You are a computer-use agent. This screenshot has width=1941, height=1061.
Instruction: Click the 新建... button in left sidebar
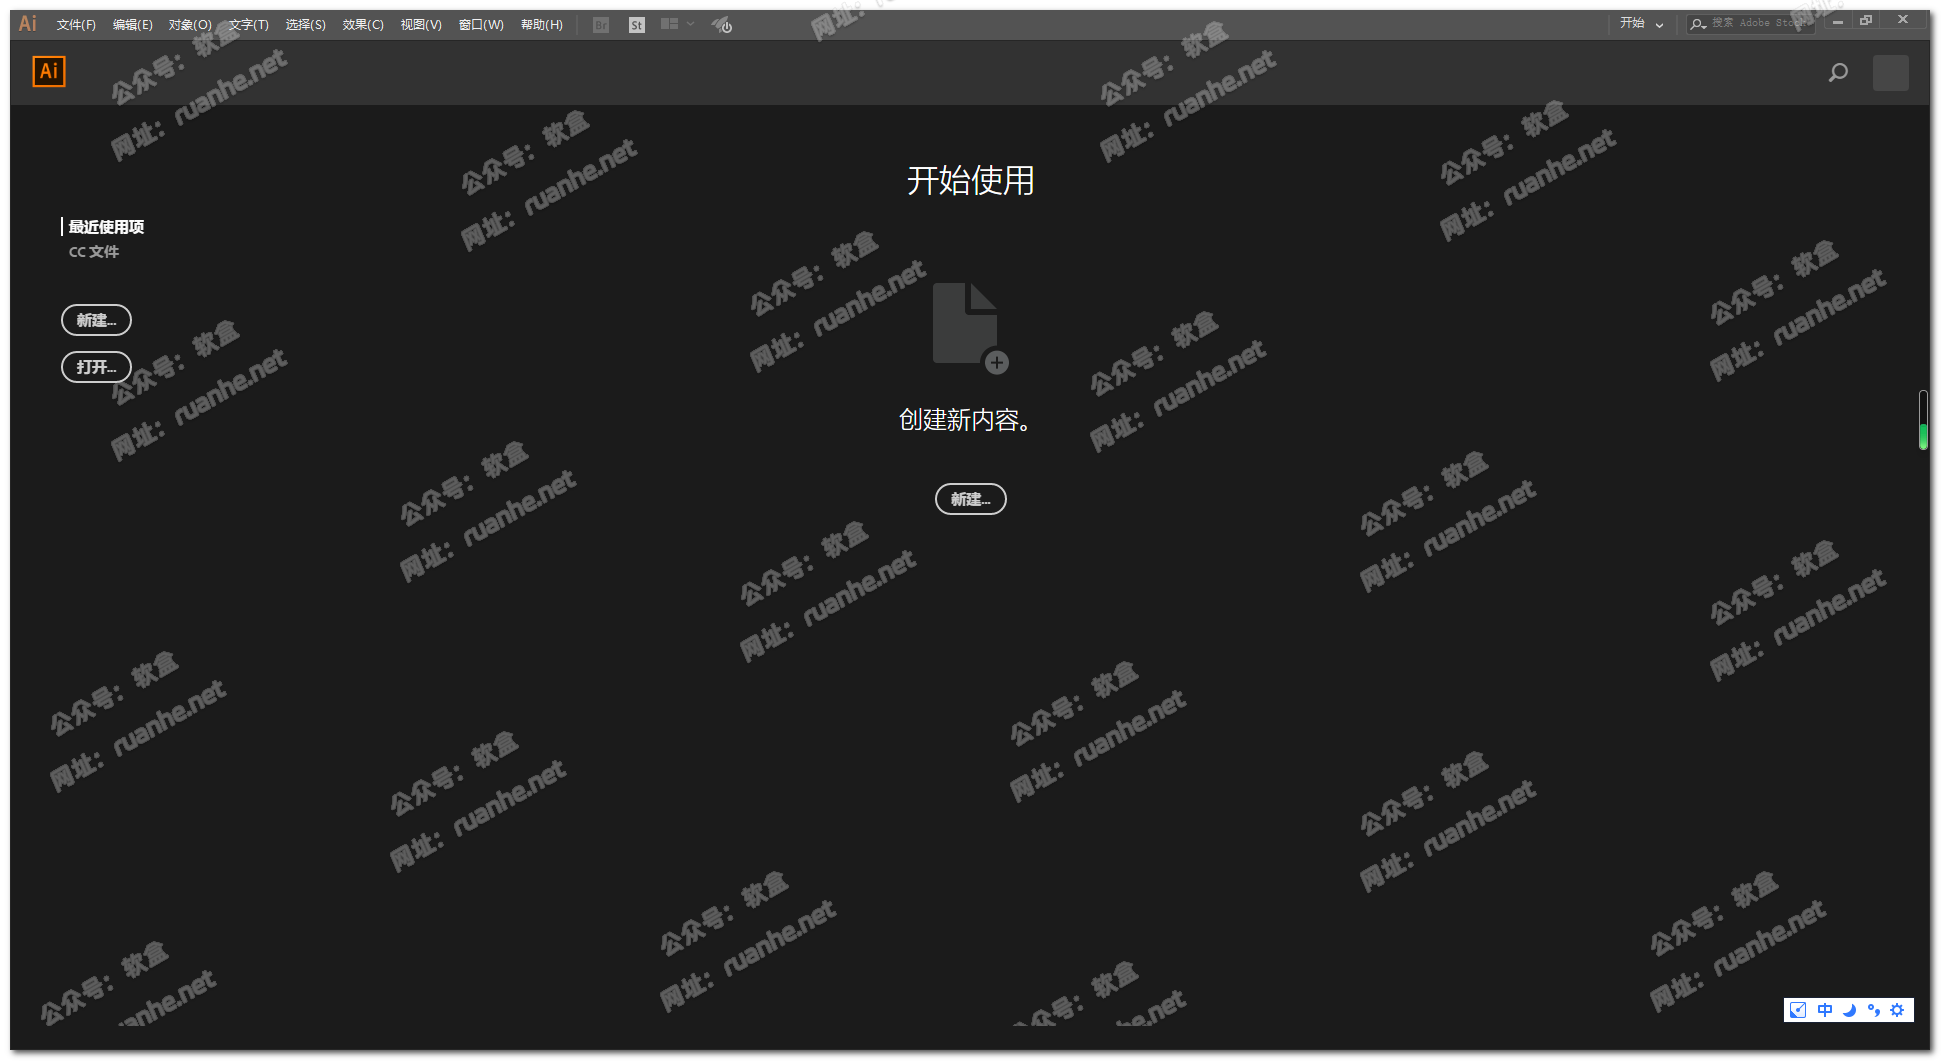[96, 320]
